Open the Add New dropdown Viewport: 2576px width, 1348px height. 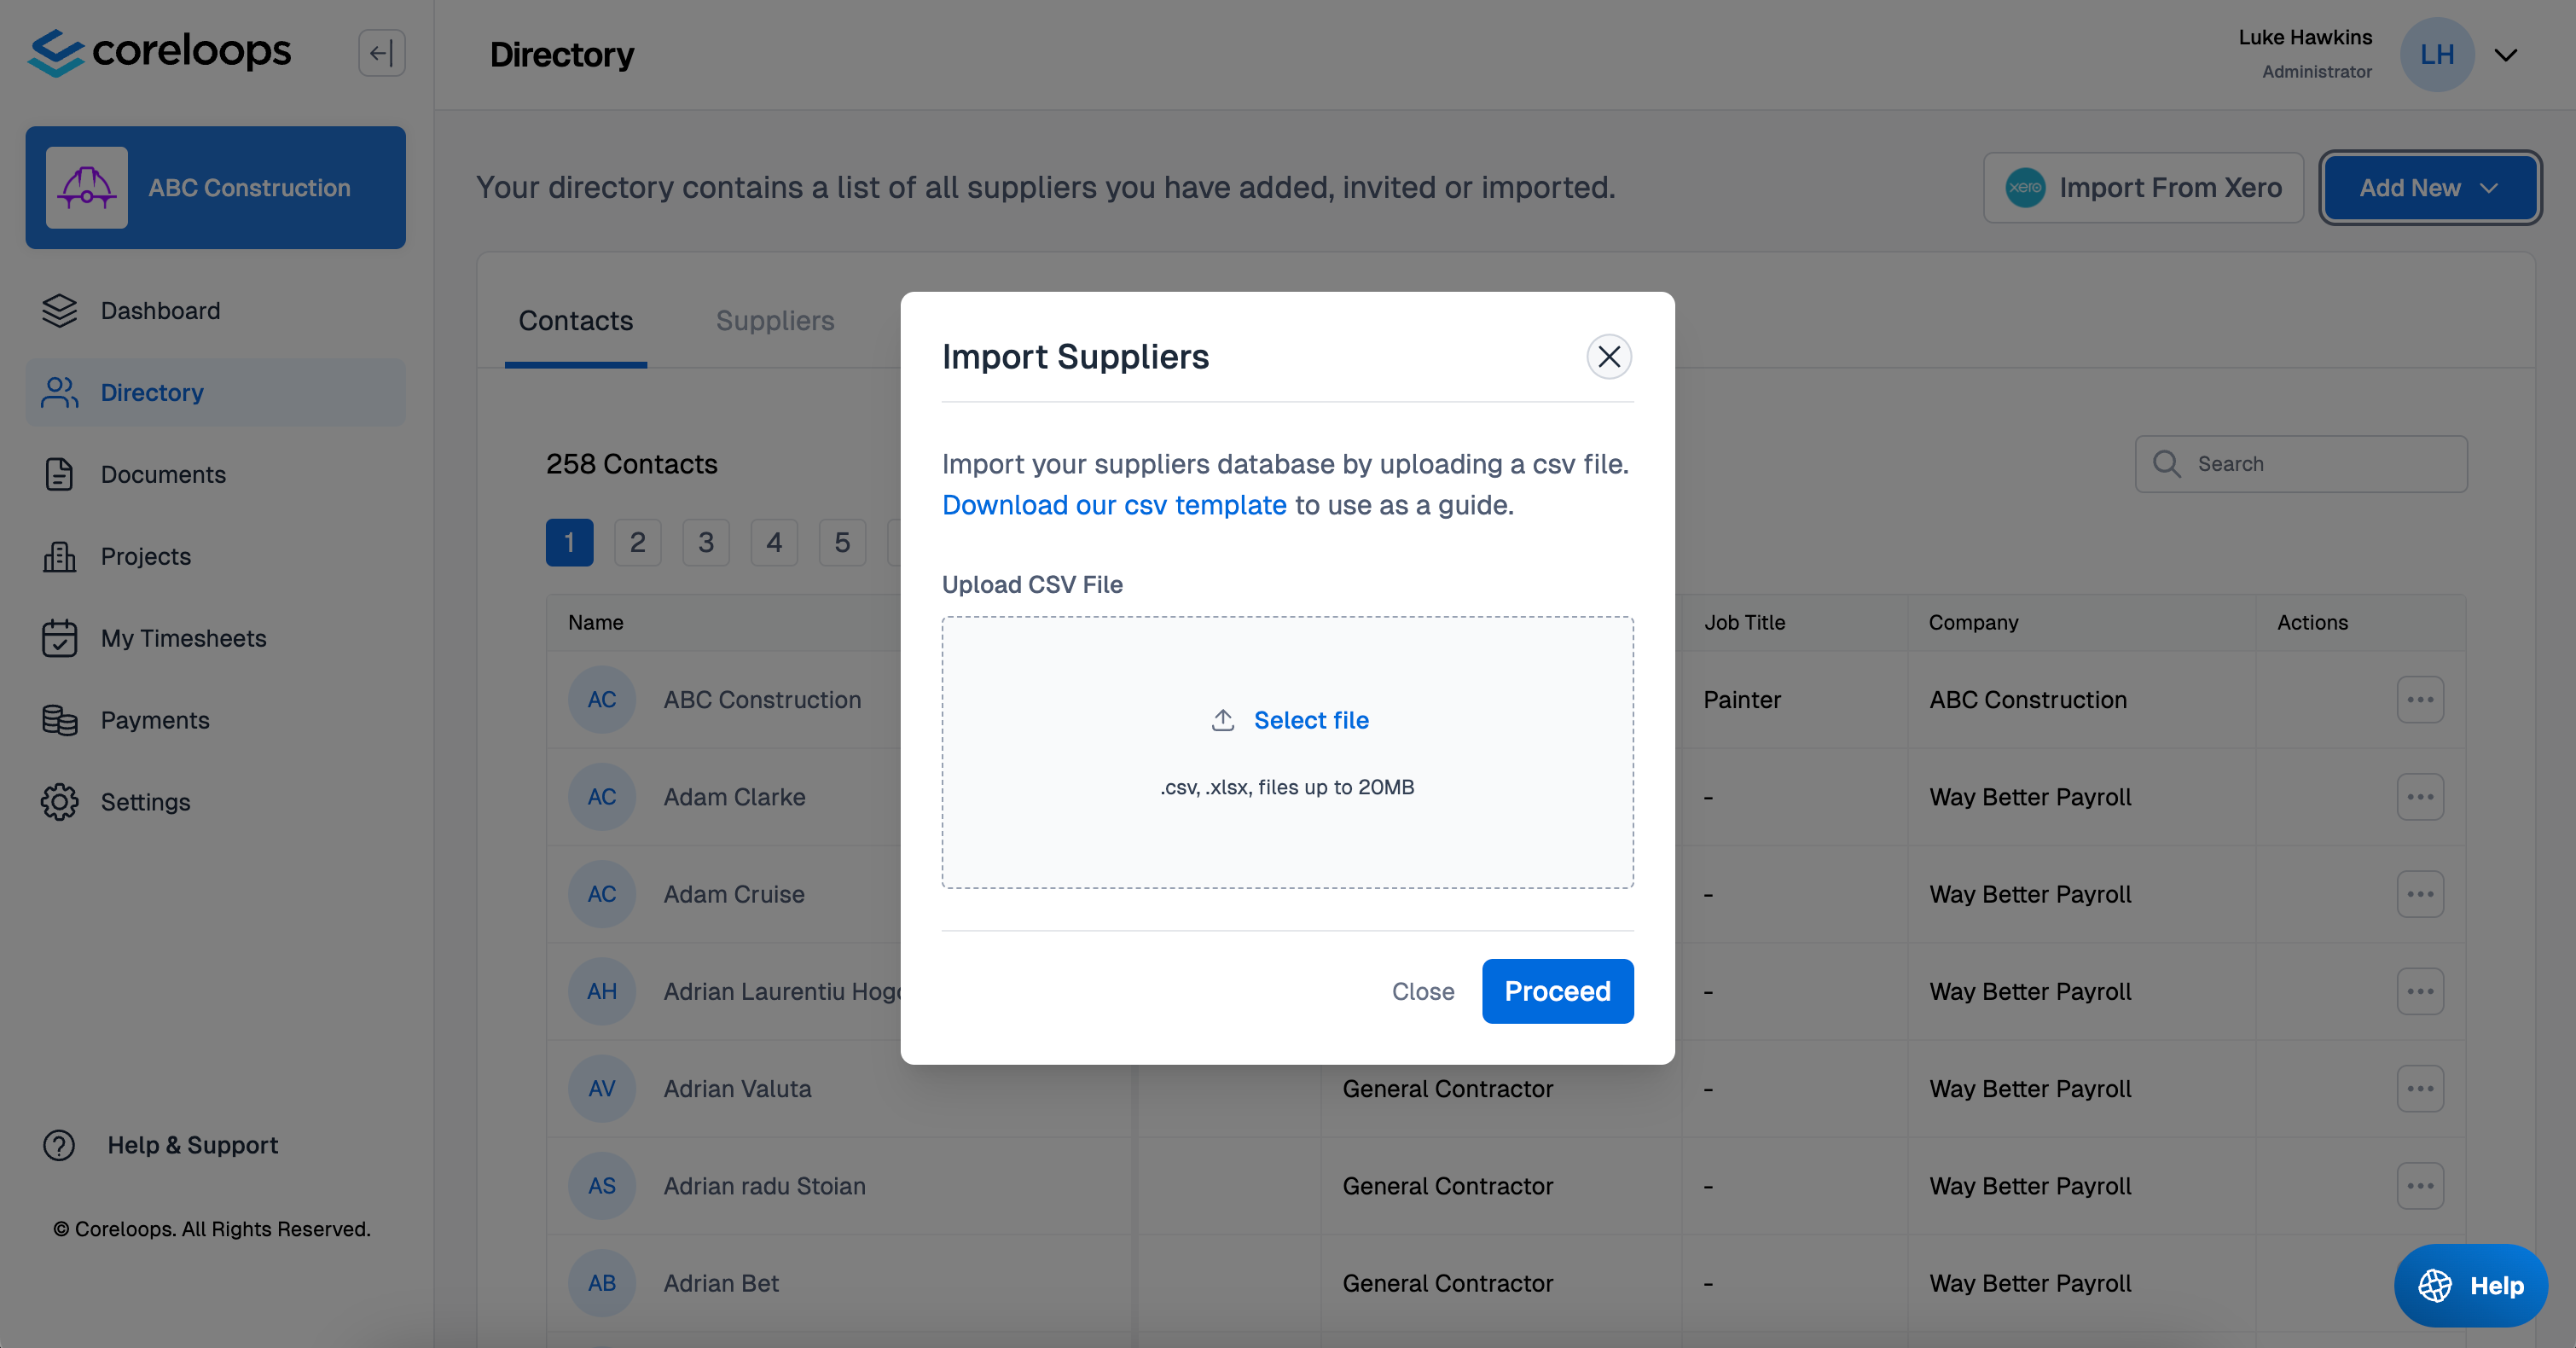coord(2430,188)
